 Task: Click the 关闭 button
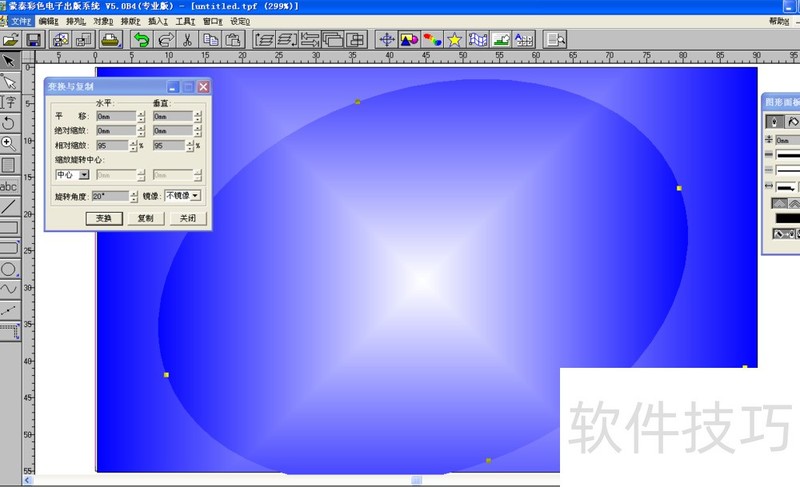coord(187,218)
